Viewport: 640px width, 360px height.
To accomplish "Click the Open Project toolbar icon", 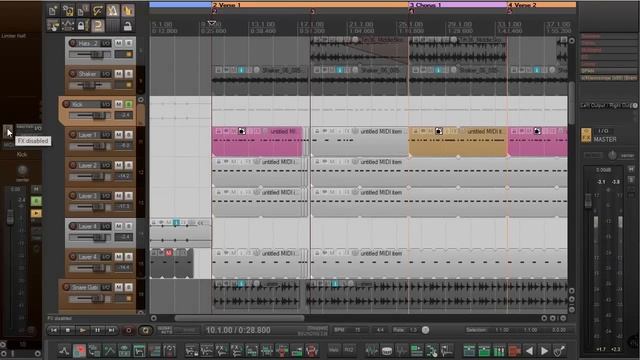I will (68, 11).
